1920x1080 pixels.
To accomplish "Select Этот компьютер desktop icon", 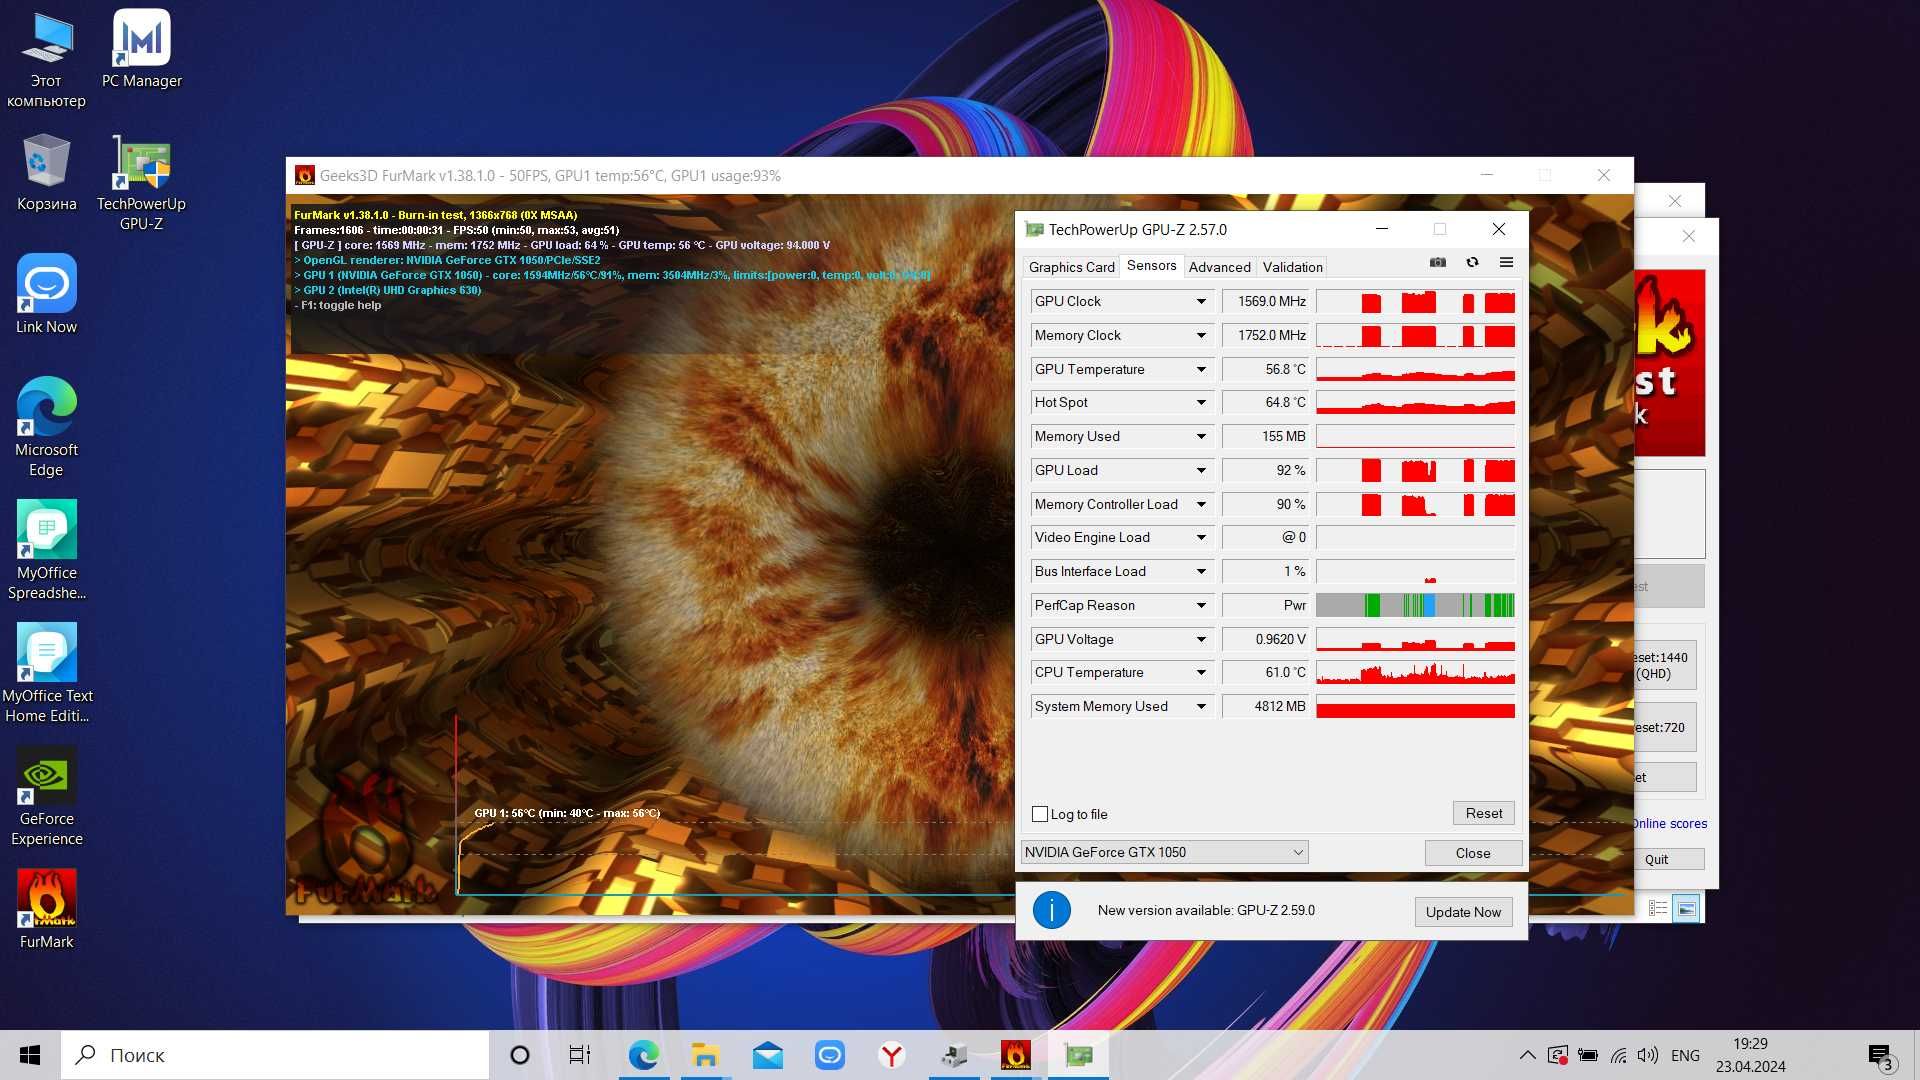I will pos(46,60).
